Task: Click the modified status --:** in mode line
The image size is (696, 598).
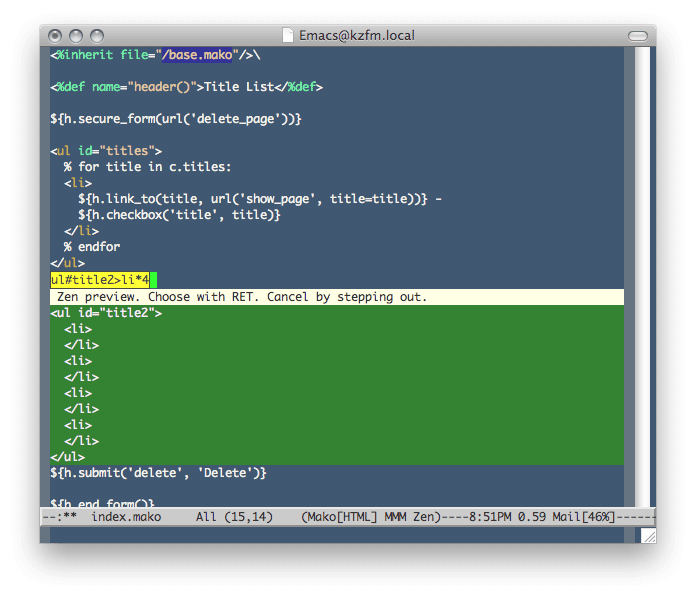Action: coord(59,517)
